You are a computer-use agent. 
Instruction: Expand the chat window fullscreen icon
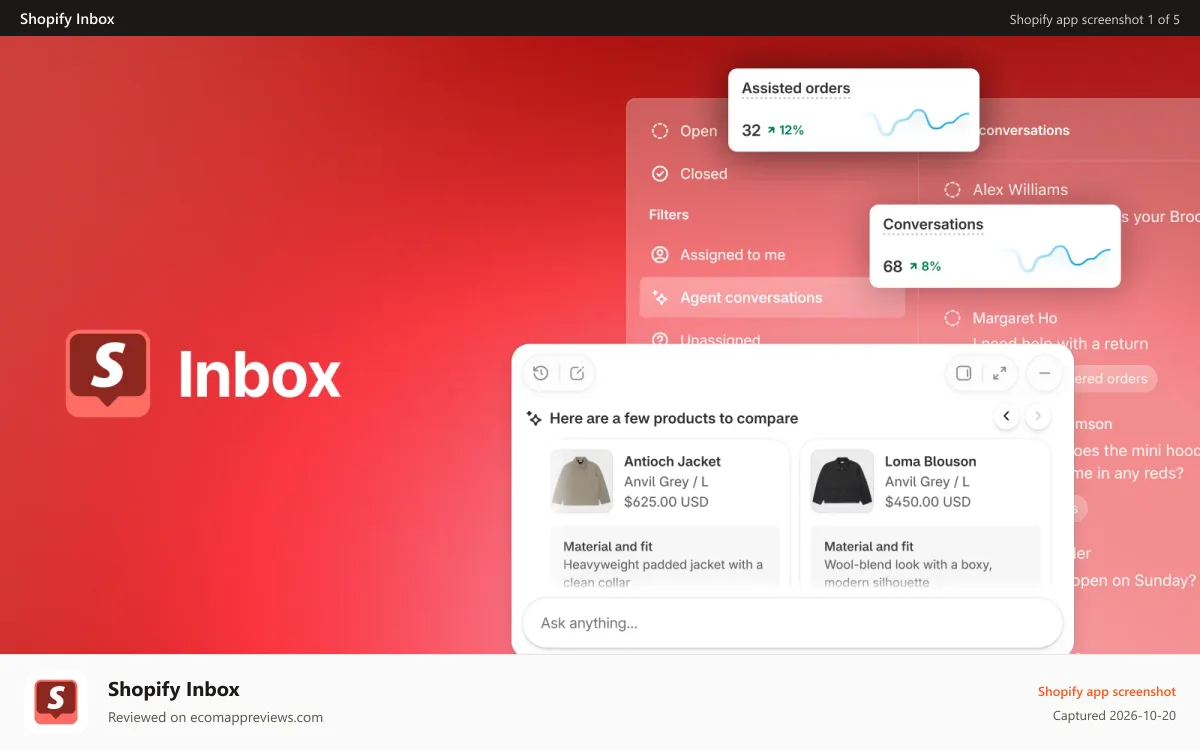999,373
